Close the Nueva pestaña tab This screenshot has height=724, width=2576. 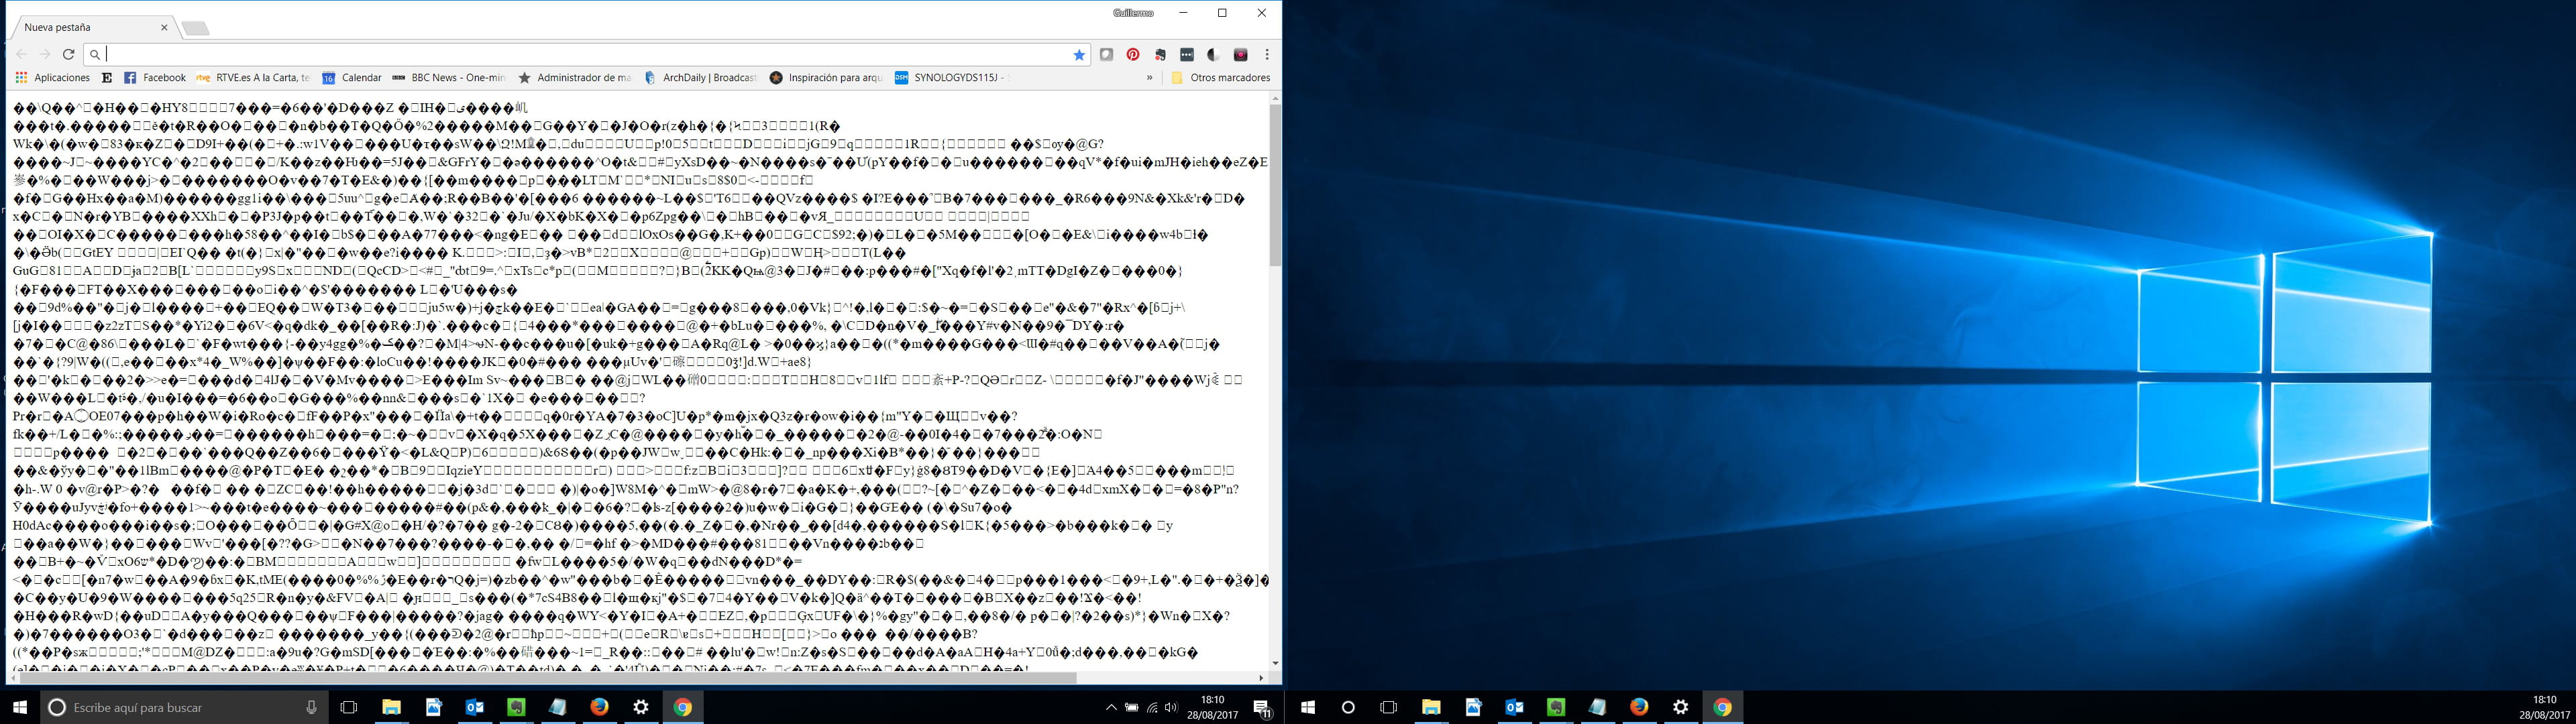[x=164, y=28]
